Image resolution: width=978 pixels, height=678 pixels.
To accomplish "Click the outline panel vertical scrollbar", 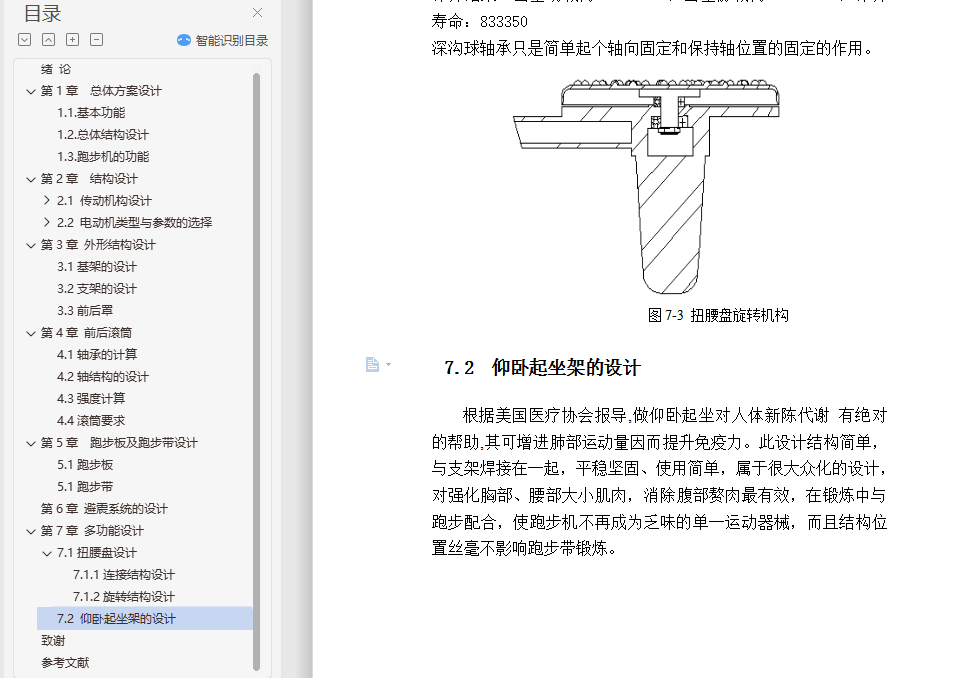I will pos(256,372).
